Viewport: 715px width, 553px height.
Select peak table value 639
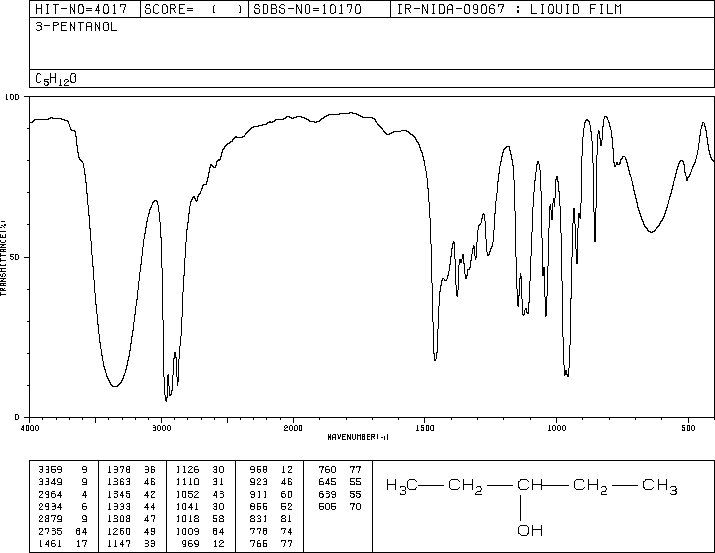tap(327, 494)
